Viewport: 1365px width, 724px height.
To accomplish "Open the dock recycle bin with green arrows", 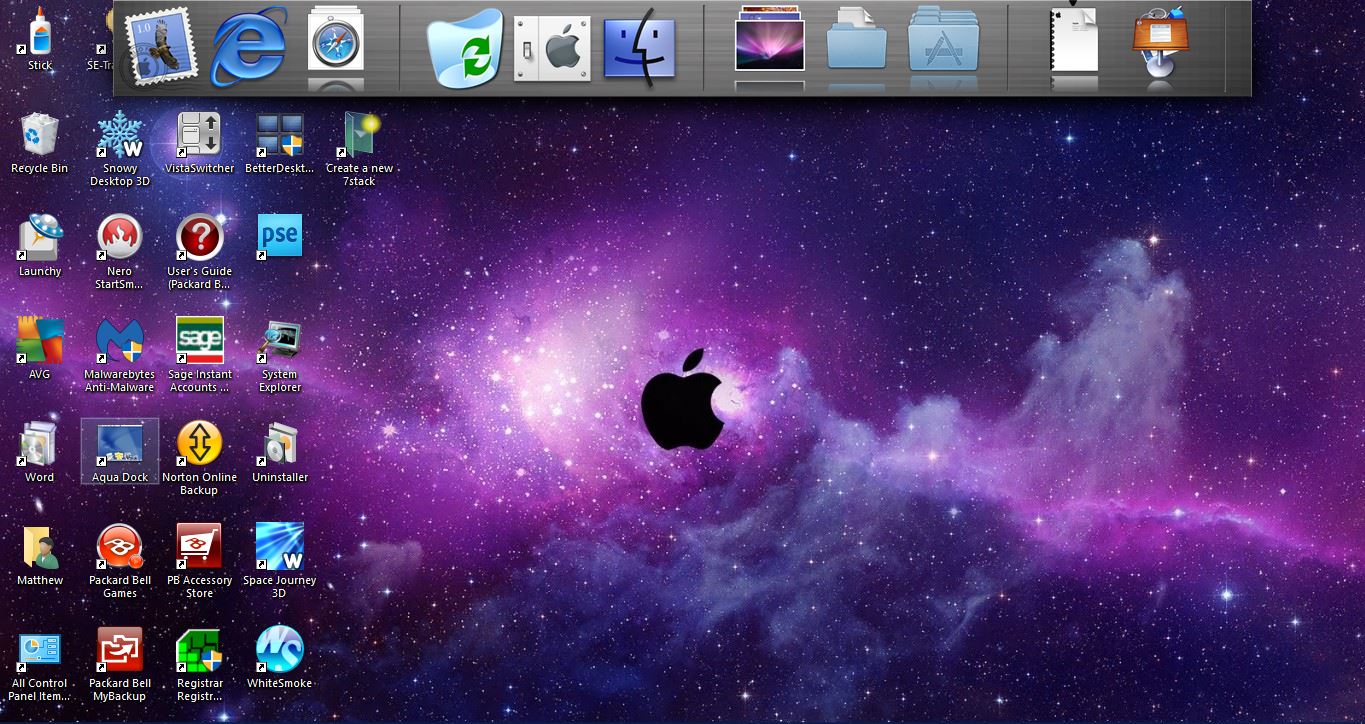I will pos(465,48).
